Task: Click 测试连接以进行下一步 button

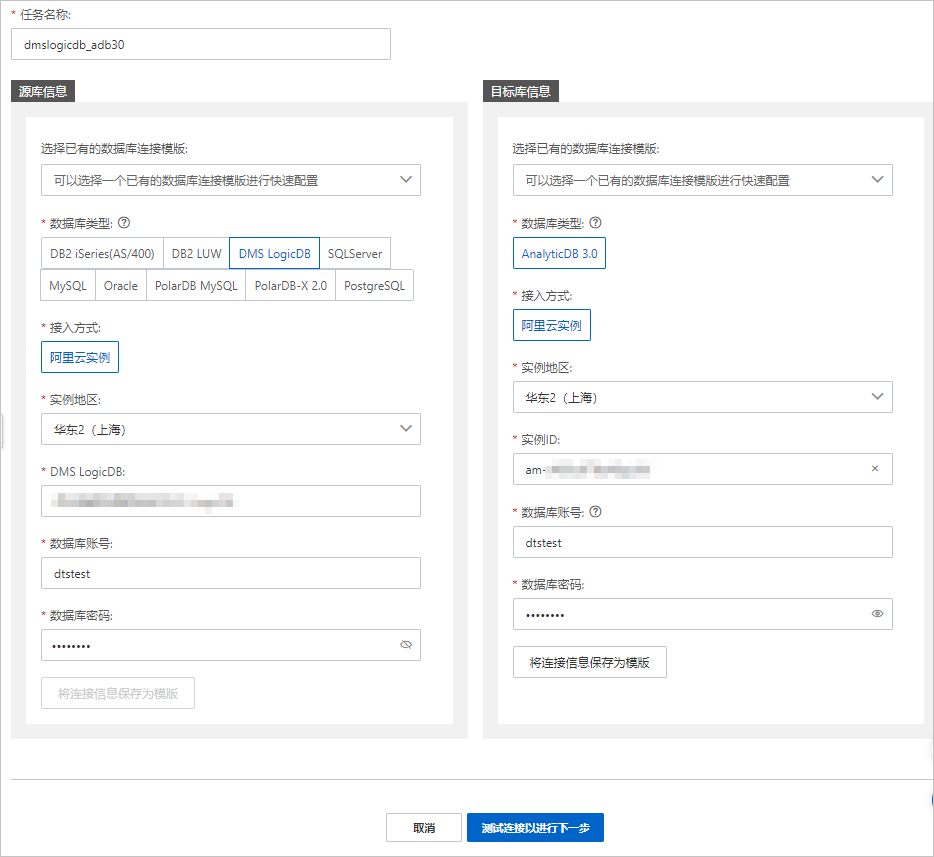Action: 536,828
